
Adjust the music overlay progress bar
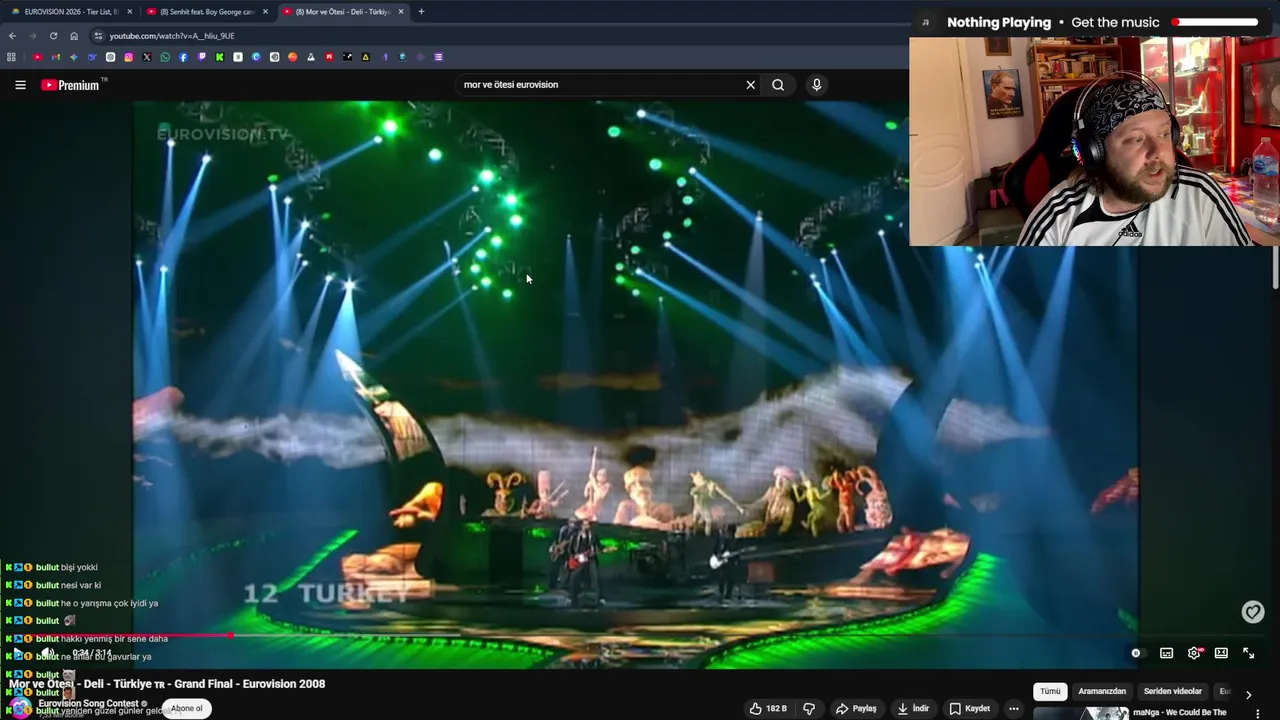coord(1215,22)
